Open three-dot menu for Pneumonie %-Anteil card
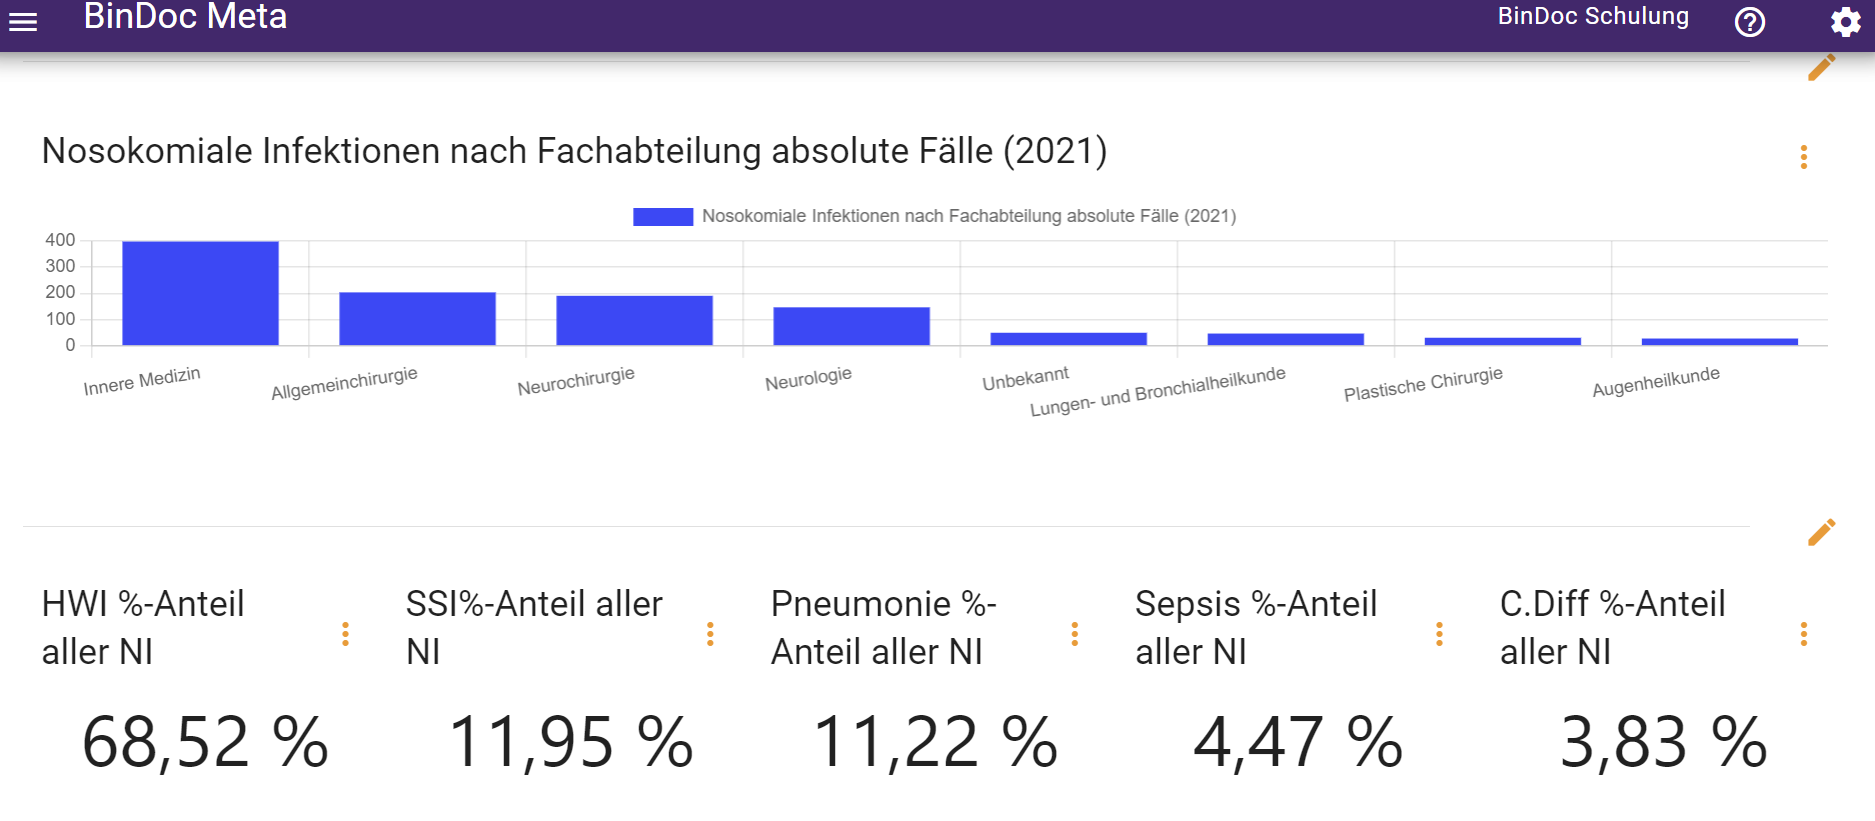1875x821 pixels. pos(1074,634)
